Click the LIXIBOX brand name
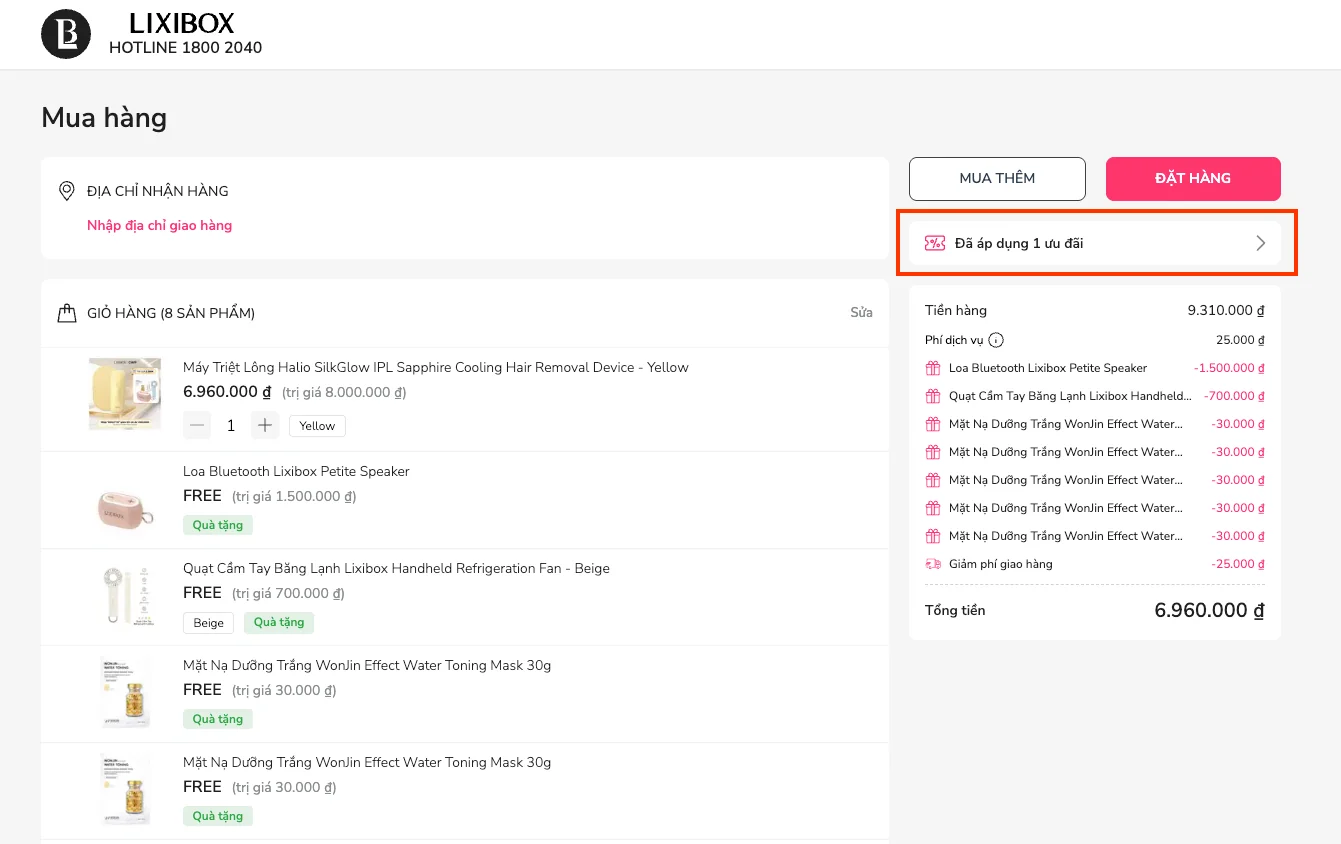Viewport: 1341px width, 844px height. [182, 23]
